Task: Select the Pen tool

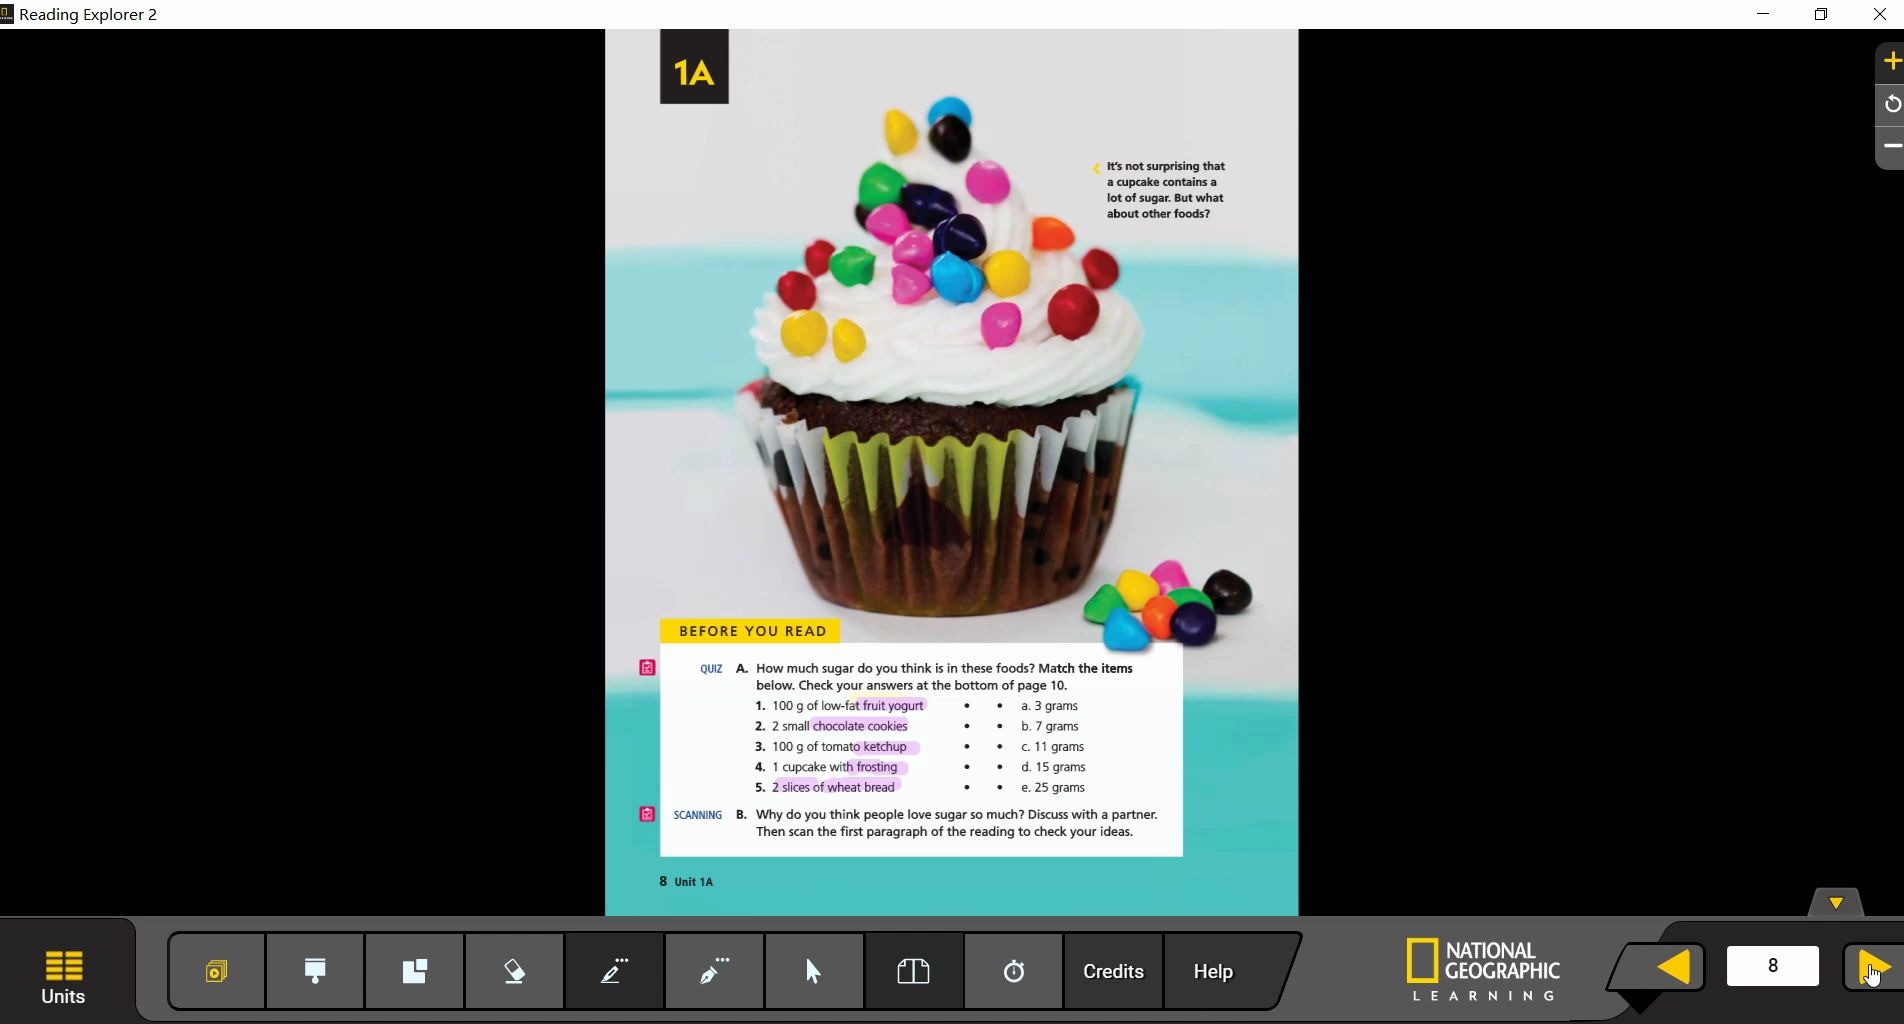Action: click(x=714, y=971)
